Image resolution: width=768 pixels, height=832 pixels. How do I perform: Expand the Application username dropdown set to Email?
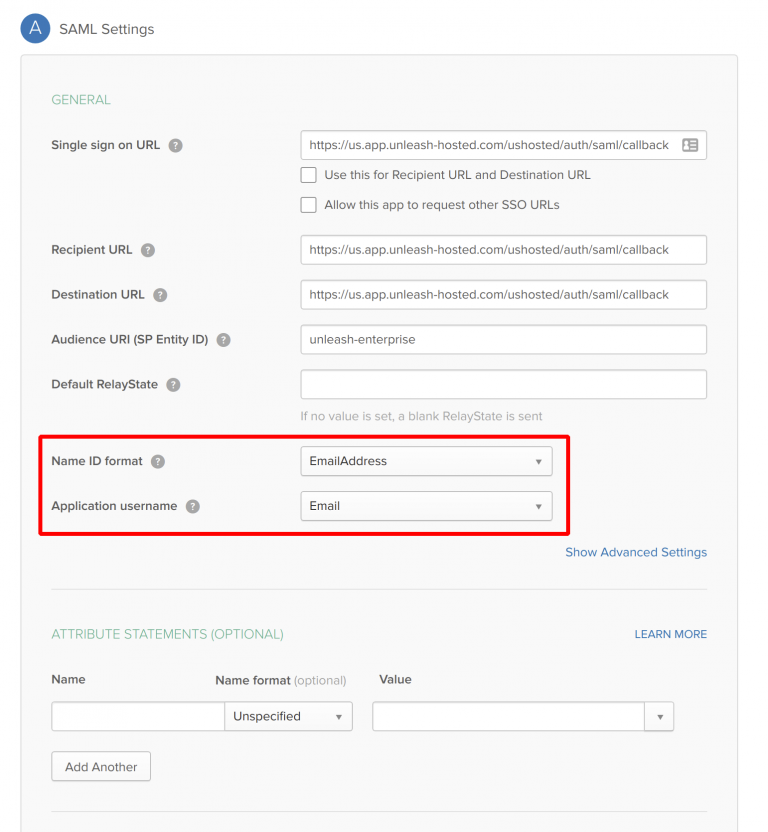[426, 506]
